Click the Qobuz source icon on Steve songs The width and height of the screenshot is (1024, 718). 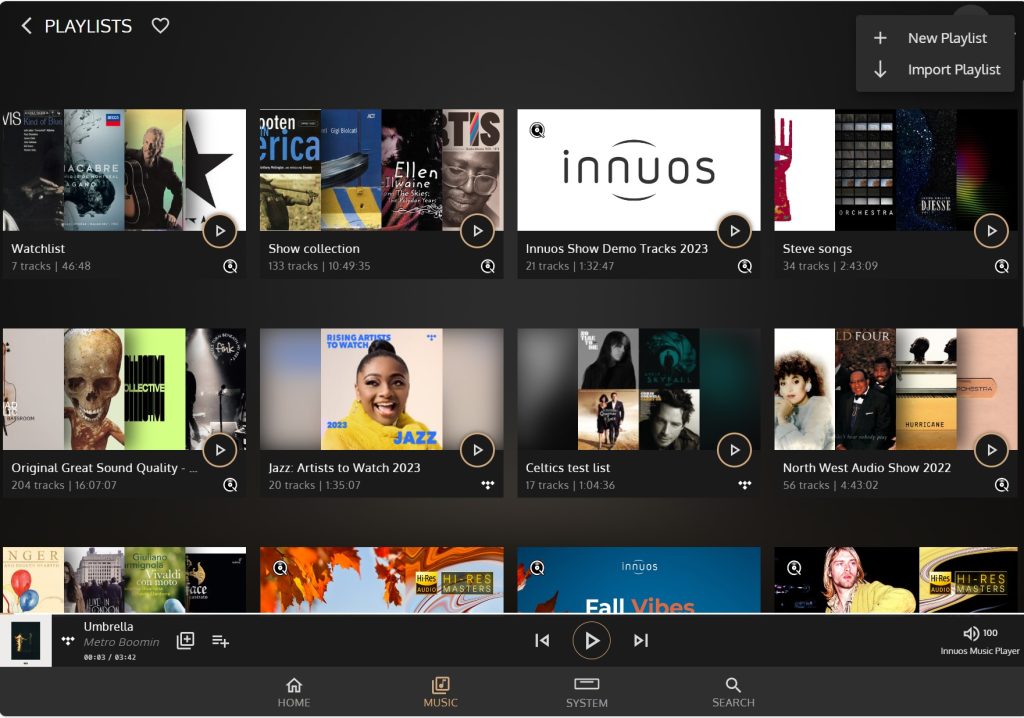[1002, 266]
